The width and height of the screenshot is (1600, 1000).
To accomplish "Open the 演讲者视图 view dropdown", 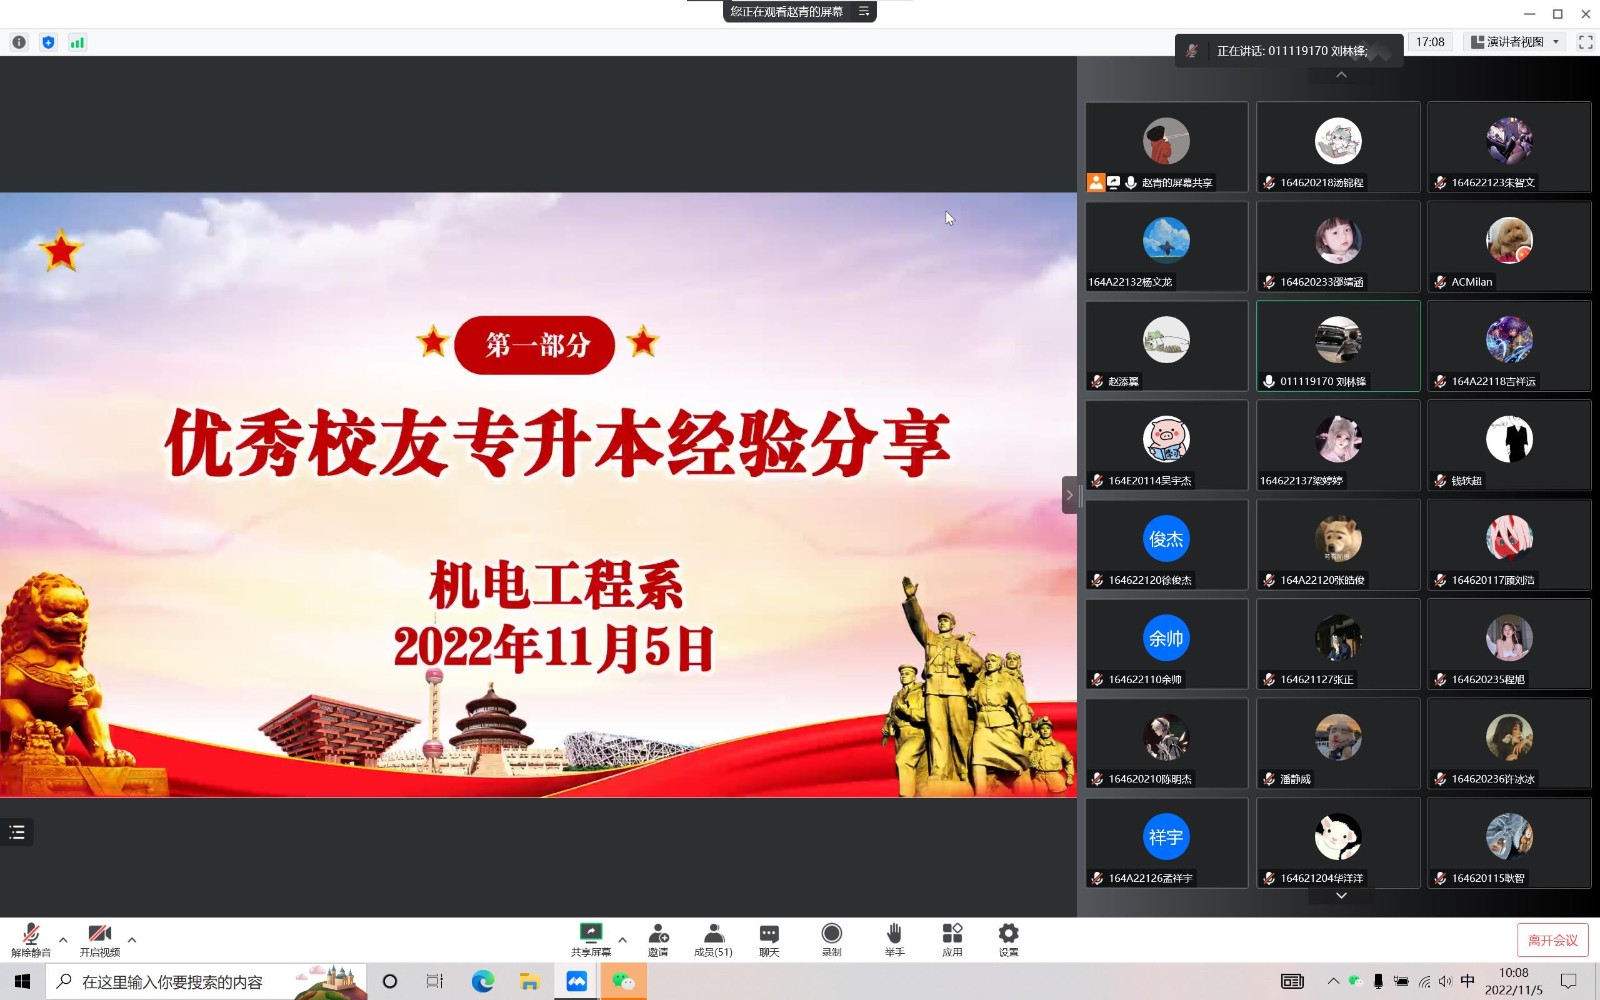I will tap(1516, 42).
